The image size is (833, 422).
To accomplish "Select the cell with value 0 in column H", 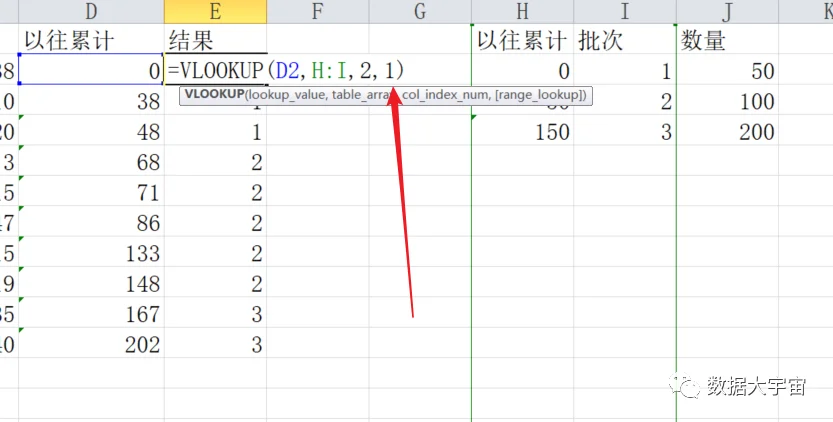I will (522, 69).
